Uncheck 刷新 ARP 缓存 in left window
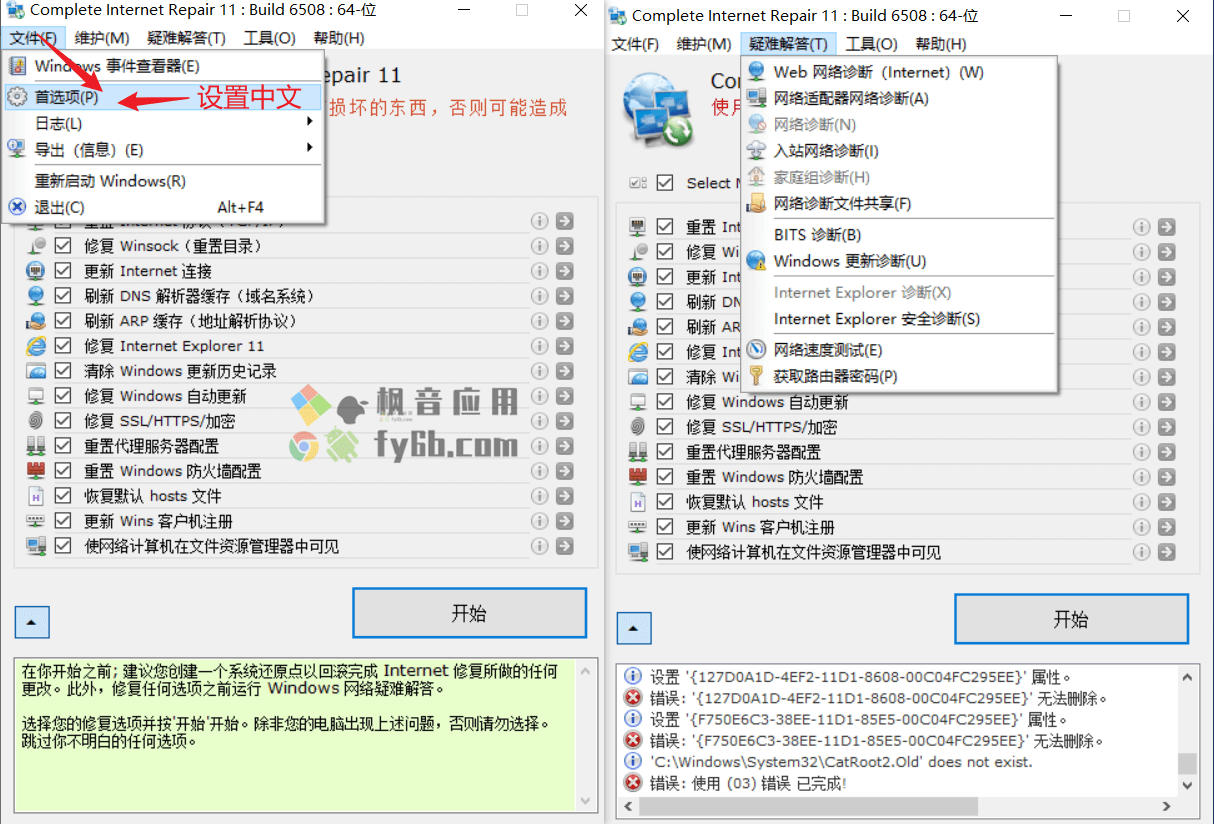Screen dimensions: 1214x824 [x=63, y=321]
